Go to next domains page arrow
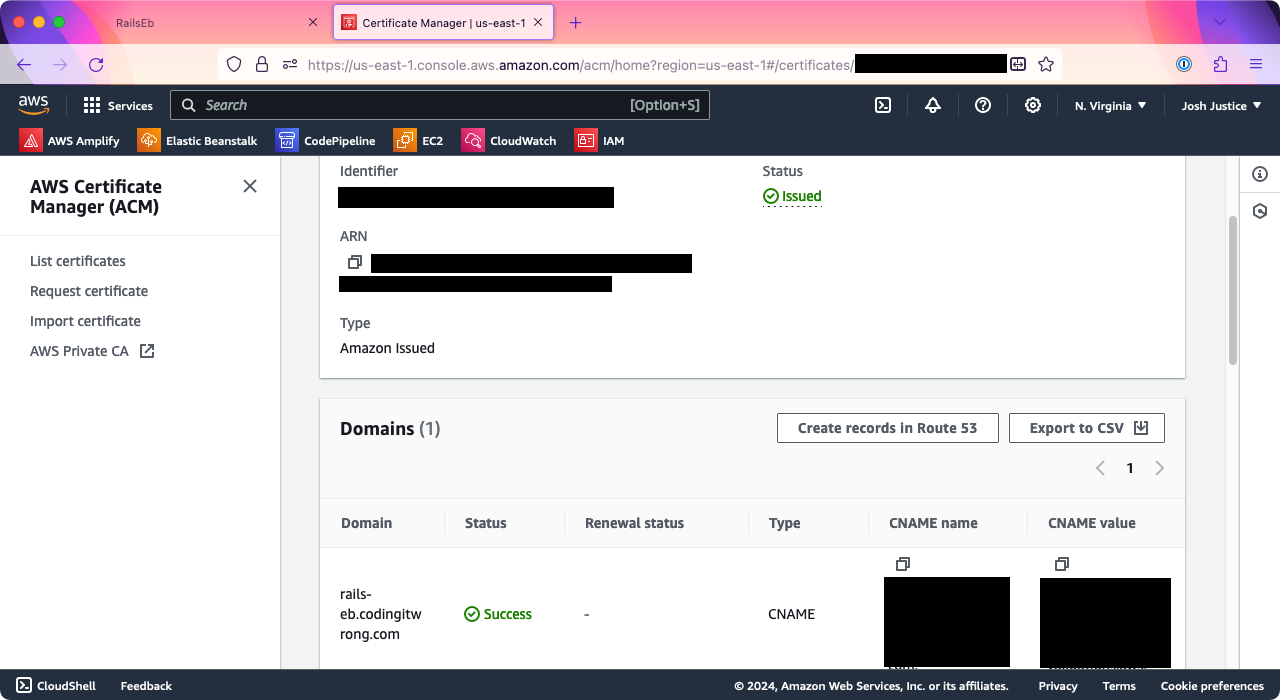 pos(1160,468)
